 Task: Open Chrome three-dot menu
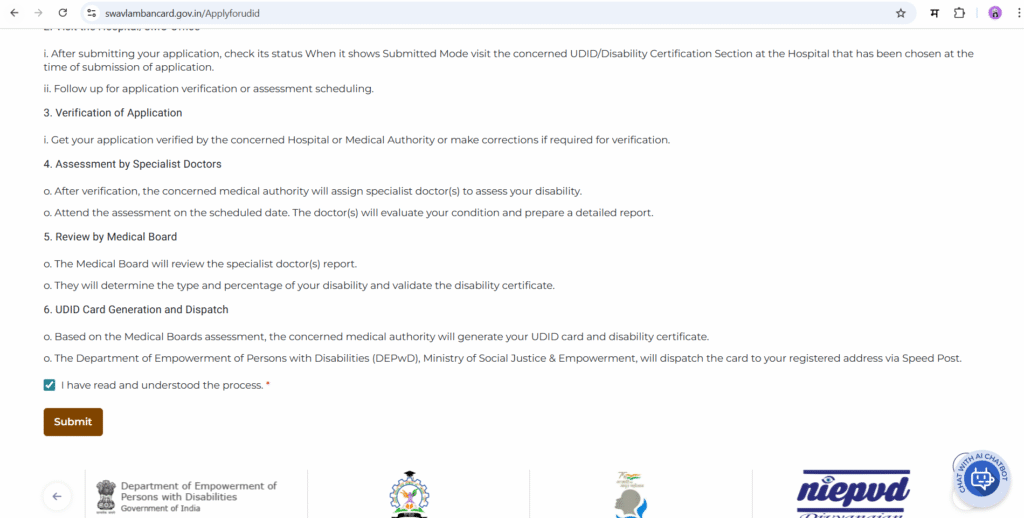[1015, 13]
